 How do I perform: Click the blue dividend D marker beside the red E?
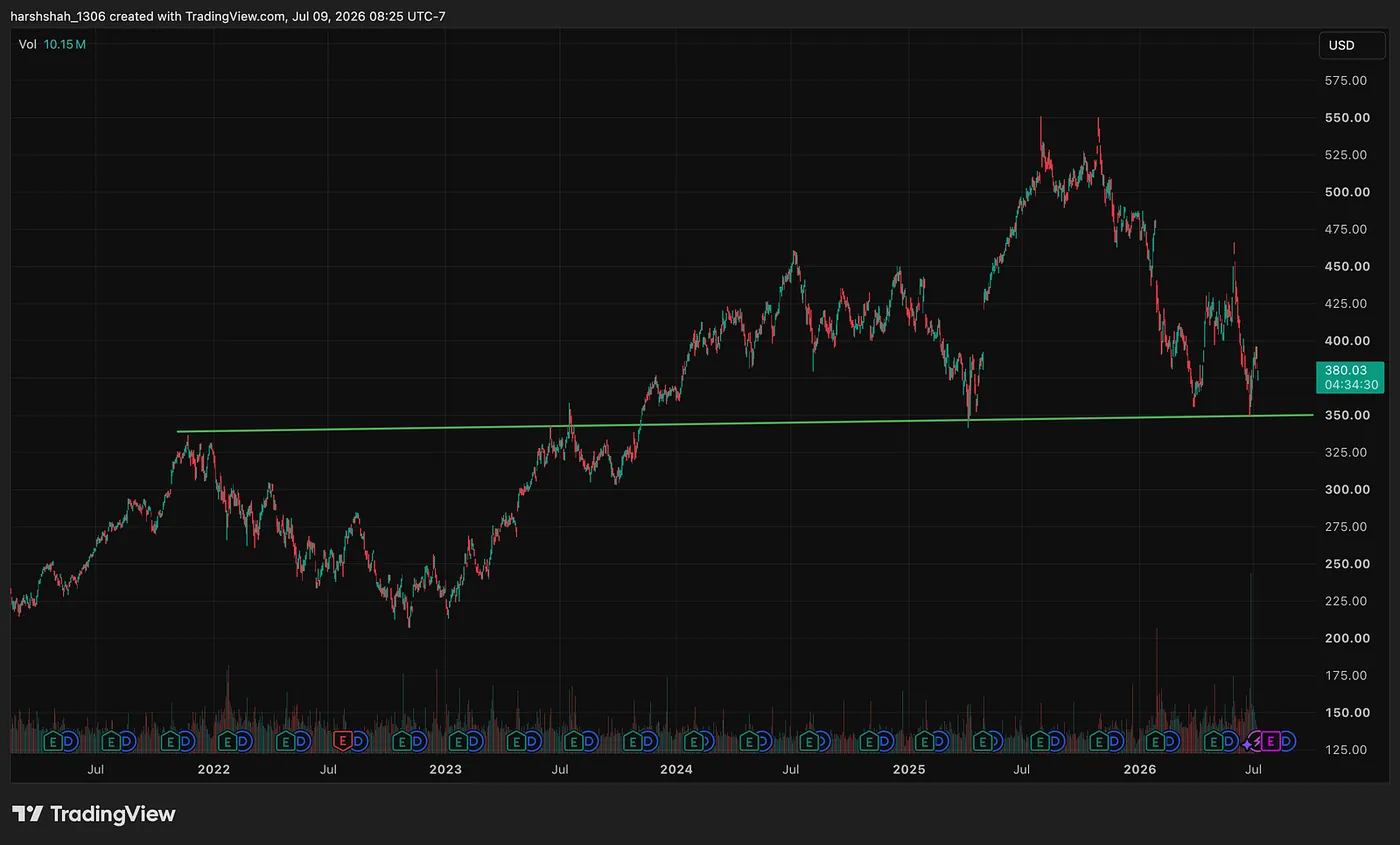coord(359,742)
